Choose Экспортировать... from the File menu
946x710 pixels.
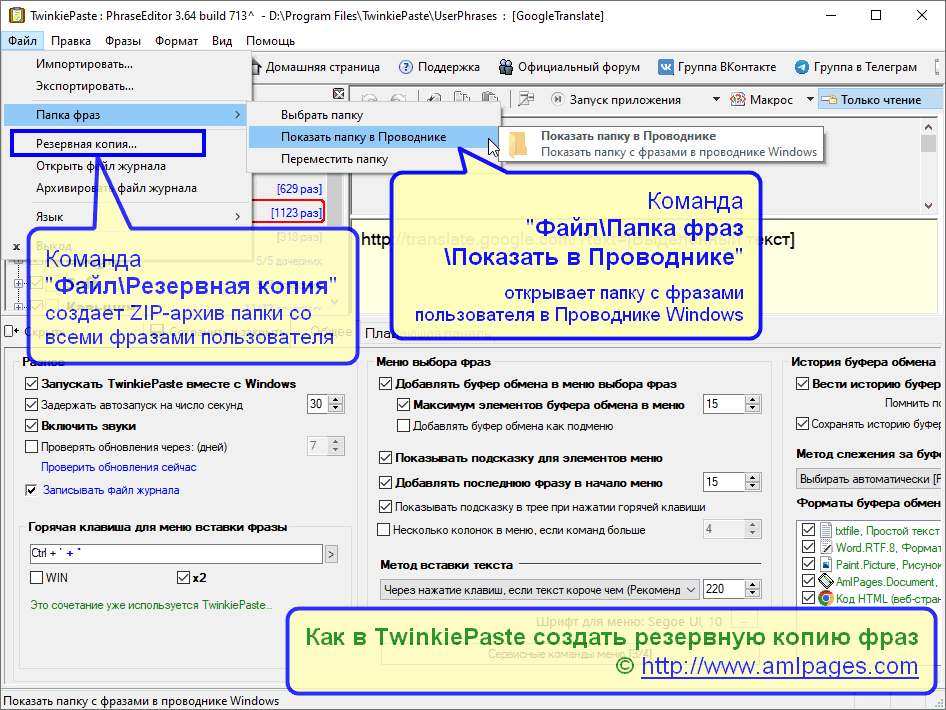tap(126, 86)
